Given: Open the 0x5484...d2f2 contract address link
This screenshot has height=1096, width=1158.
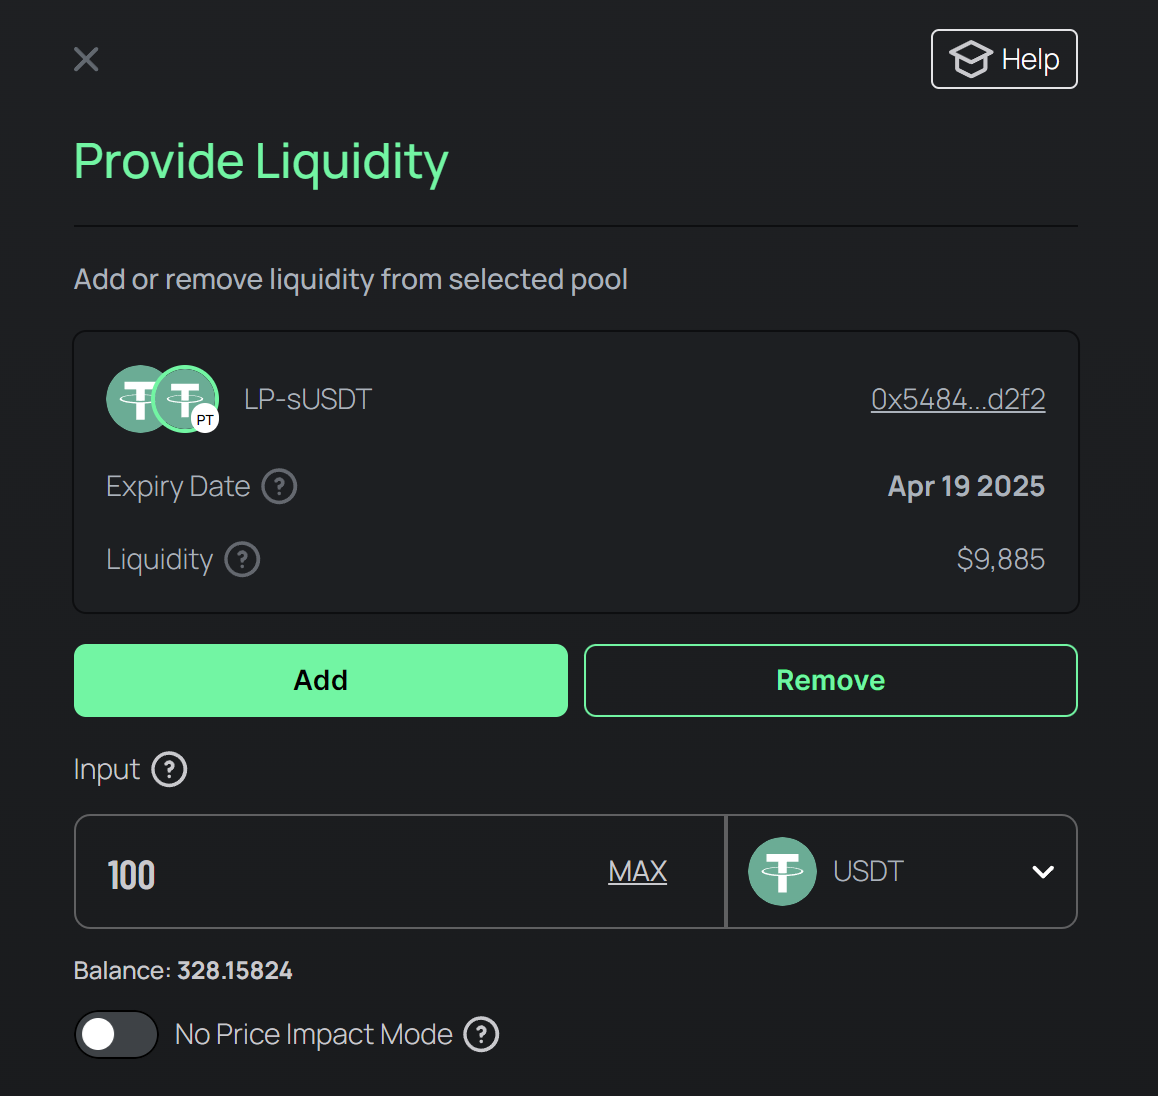Looking at the screenshot, I should click(x=957, y=399).
